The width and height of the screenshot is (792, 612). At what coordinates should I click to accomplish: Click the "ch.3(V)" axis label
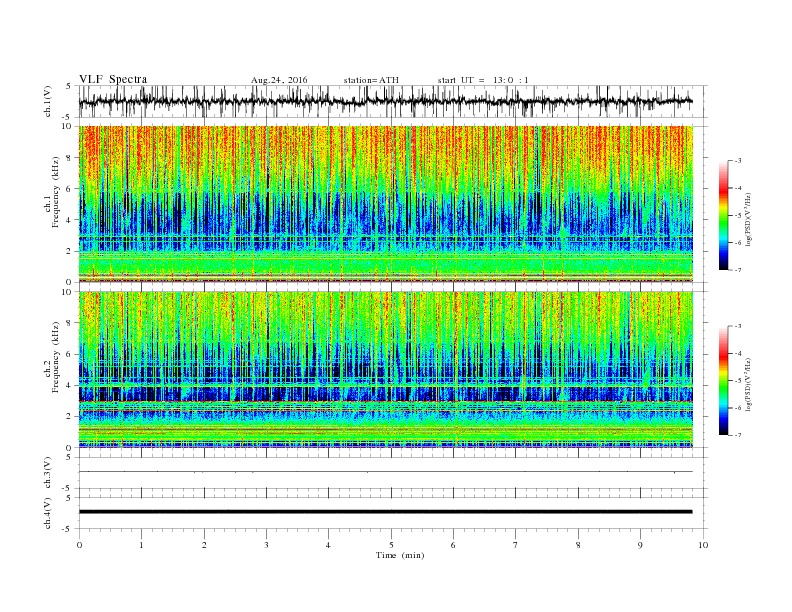click(48, 473)
